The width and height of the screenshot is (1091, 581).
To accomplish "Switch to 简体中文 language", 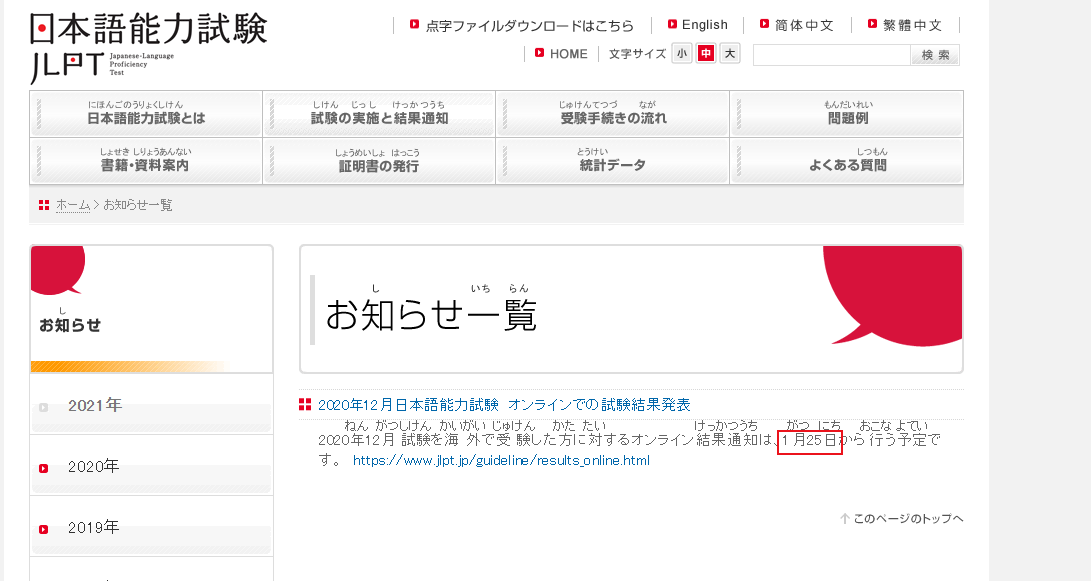I will tap(804, 25).
